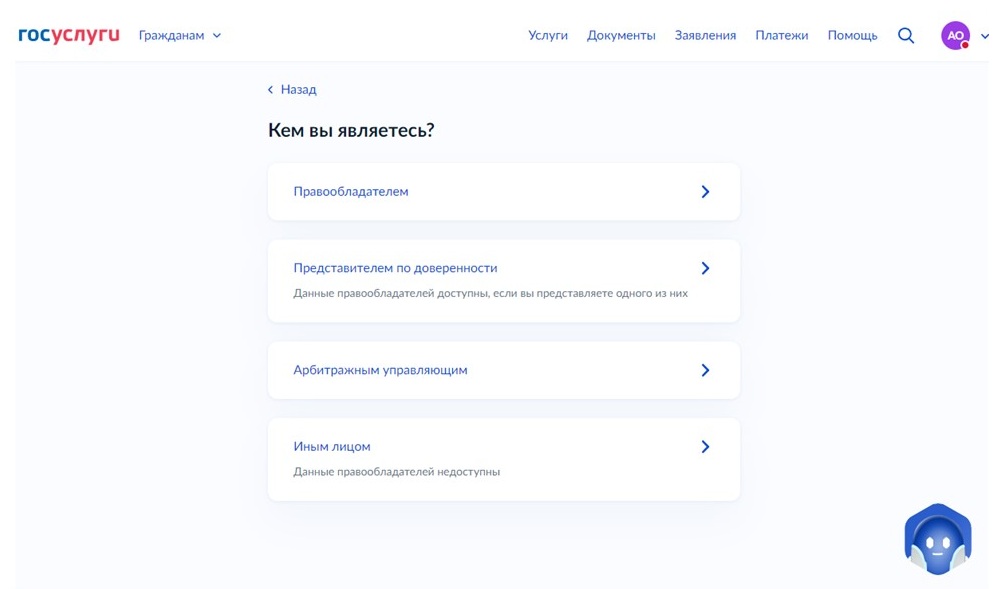Open the robot assistant chat icon
This screenshot has width=995, height=589.
pos(937,539)
